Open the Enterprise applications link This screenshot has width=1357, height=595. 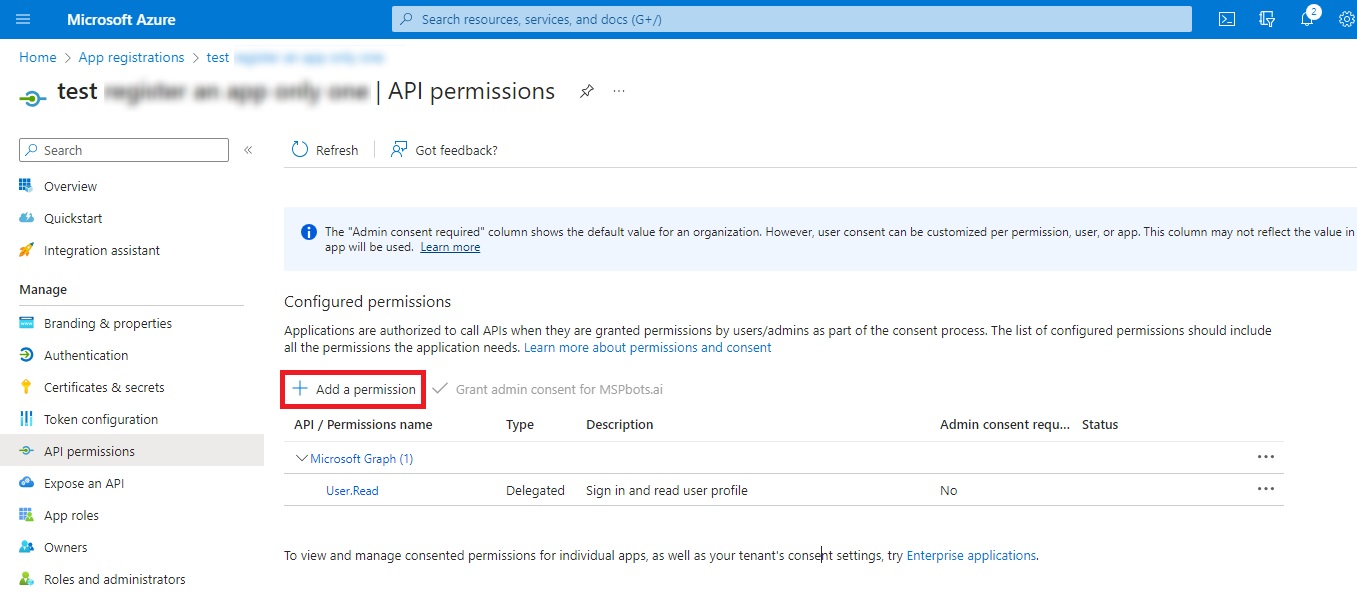(x=970, y=556)
